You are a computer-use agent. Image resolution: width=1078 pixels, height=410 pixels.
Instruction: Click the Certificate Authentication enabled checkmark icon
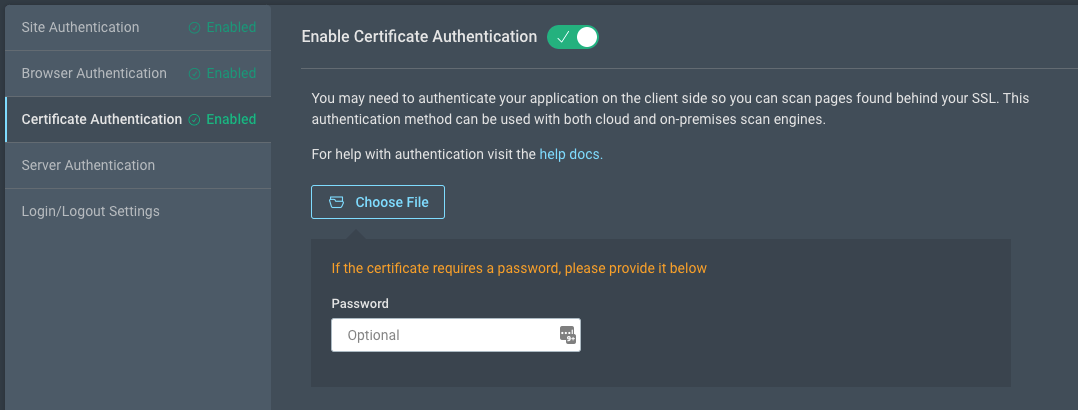click(194, 120)
